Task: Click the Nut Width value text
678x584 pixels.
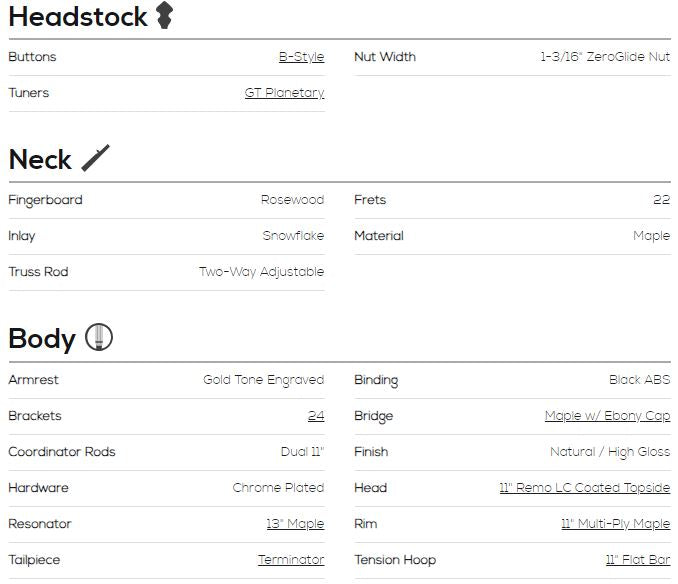Action: (605, 57)
